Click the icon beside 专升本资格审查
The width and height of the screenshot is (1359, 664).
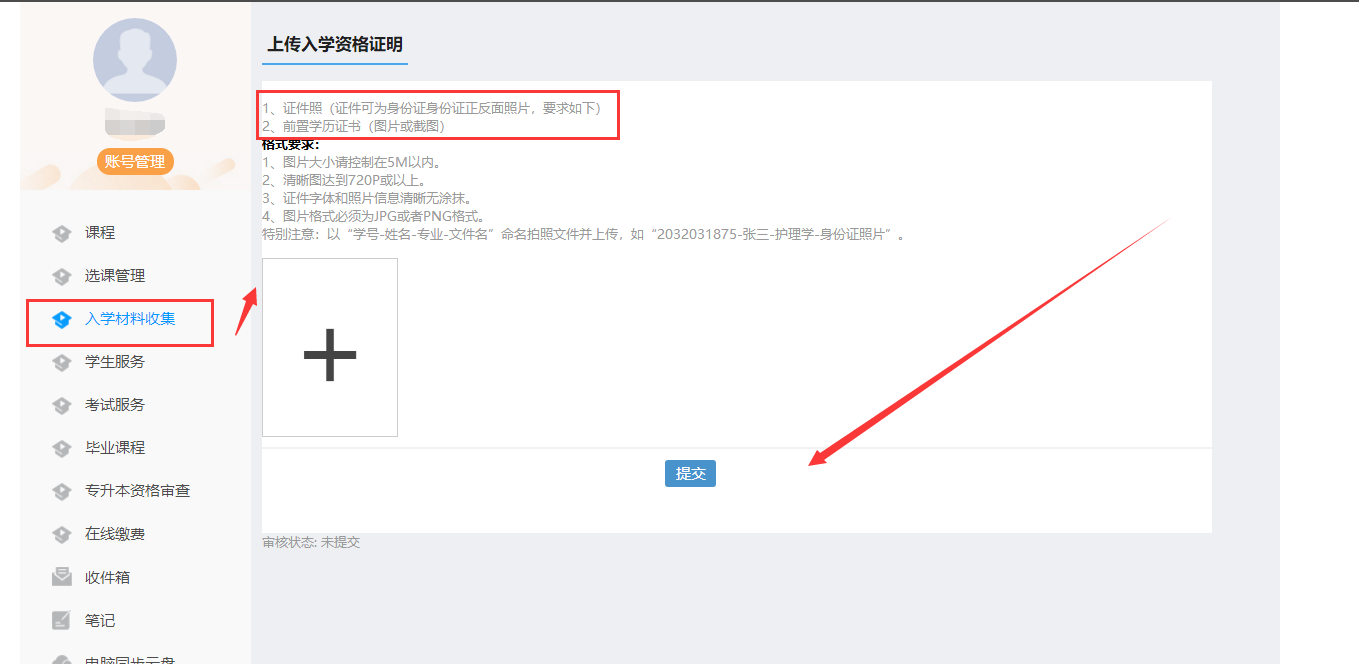tap(62, 492)
